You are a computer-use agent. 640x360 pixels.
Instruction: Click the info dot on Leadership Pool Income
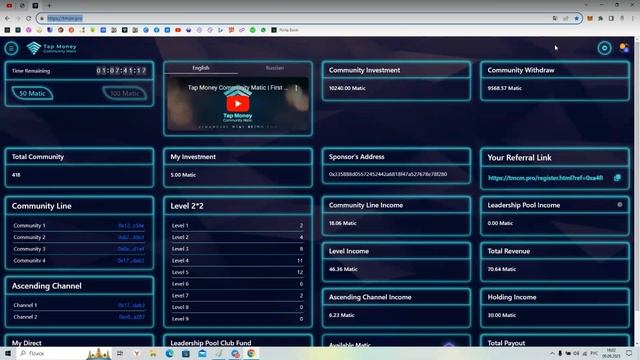tap(620, 204)
